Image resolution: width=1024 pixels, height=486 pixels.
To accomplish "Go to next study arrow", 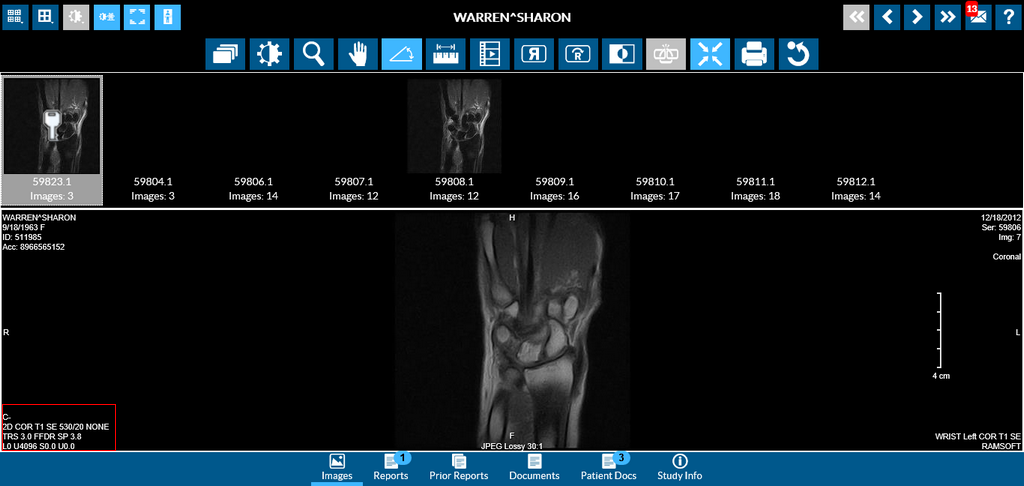I will click(947, 17).
